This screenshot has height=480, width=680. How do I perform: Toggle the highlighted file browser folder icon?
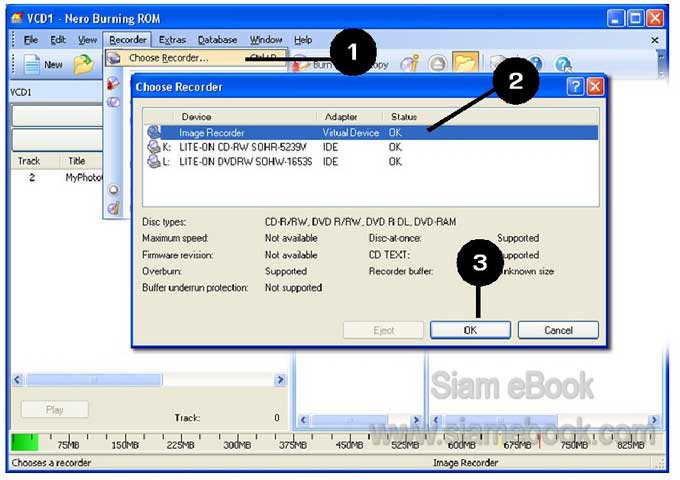pos(465,62)
